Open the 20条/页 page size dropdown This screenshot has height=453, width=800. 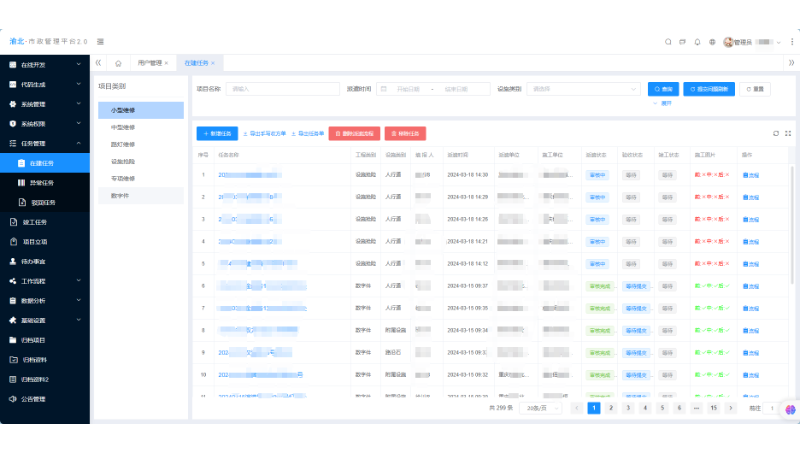click(x=541, y=408)
